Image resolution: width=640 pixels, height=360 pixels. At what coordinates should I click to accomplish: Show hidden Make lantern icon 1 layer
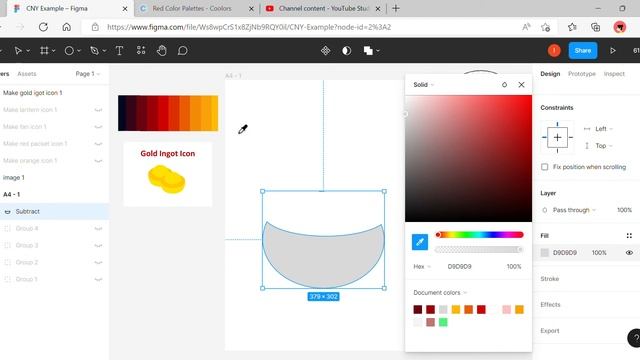[x=98, y=110]
